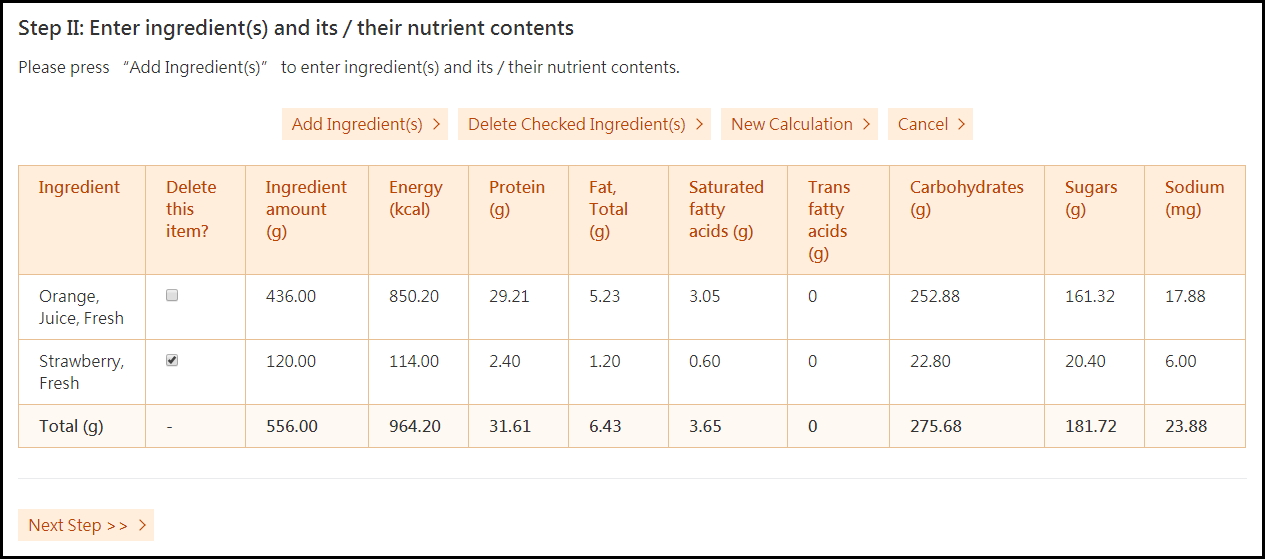Click the Cancel button
Viewport: 1265px width, 559px height.
pos(930,124)
